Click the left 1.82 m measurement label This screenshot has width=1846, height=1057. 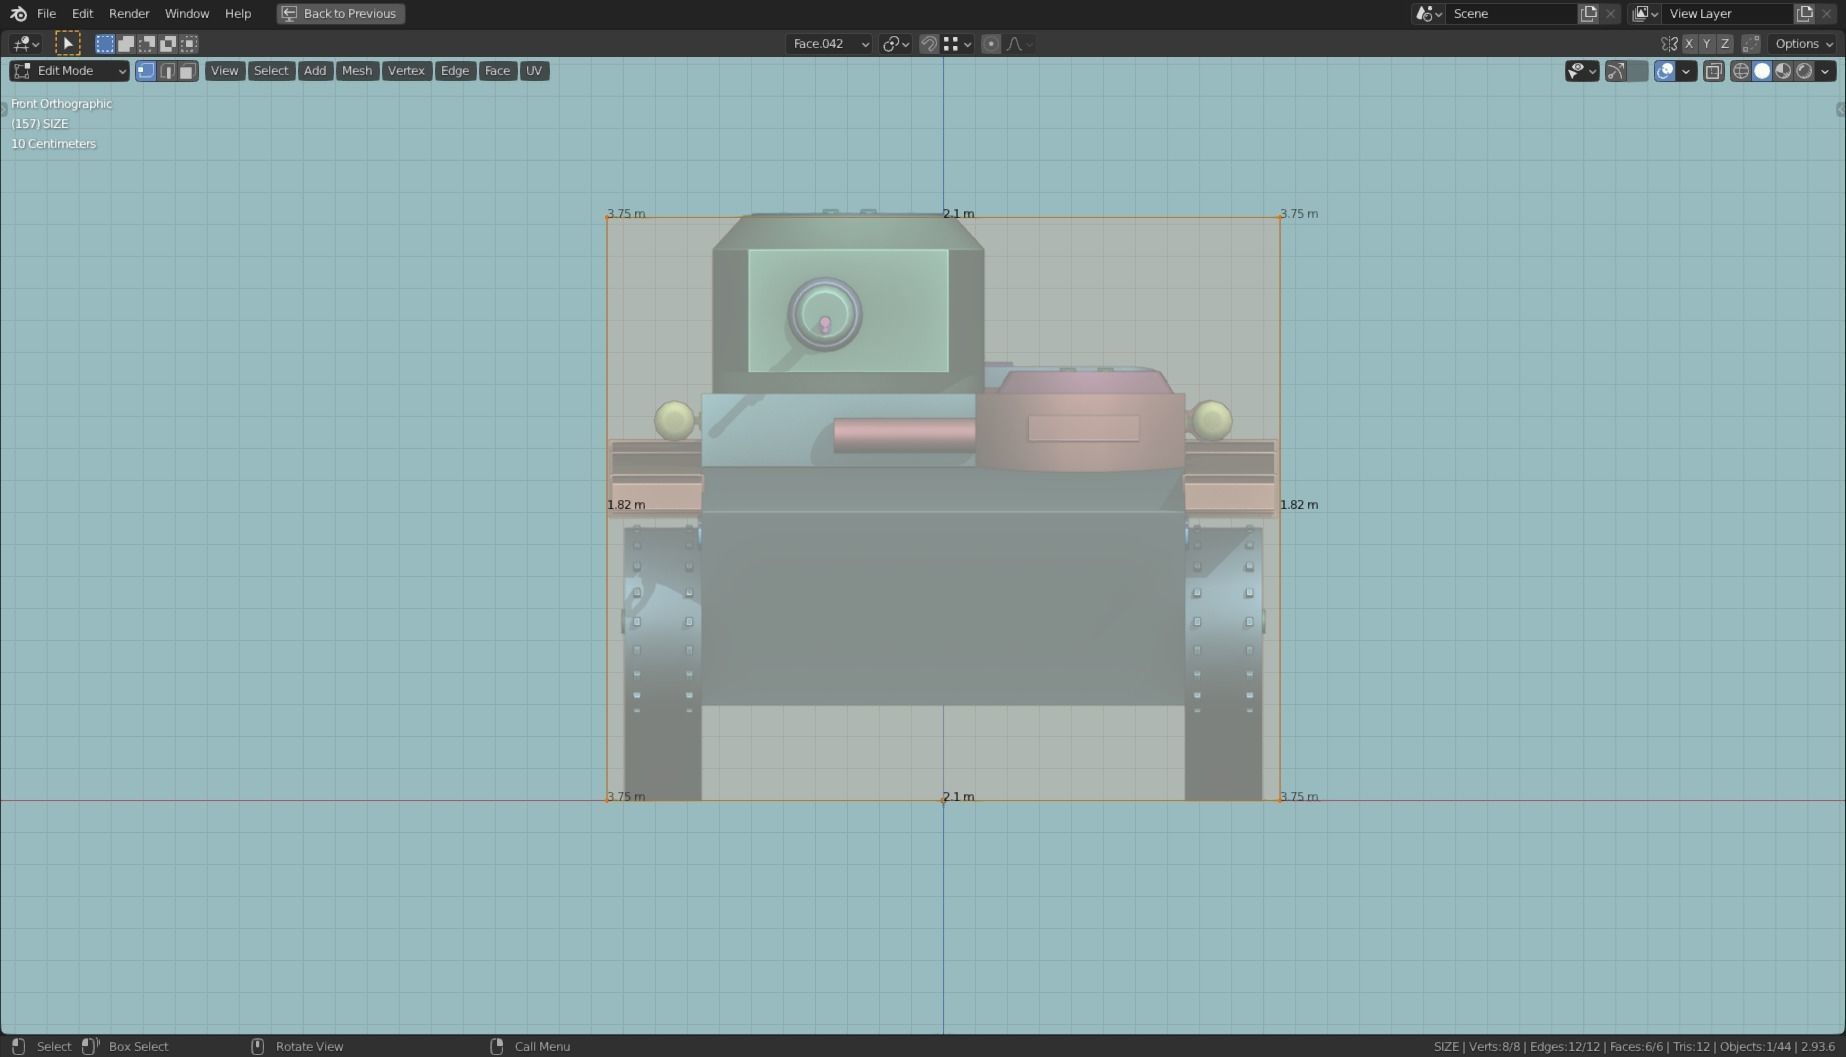tap(626, 504)
